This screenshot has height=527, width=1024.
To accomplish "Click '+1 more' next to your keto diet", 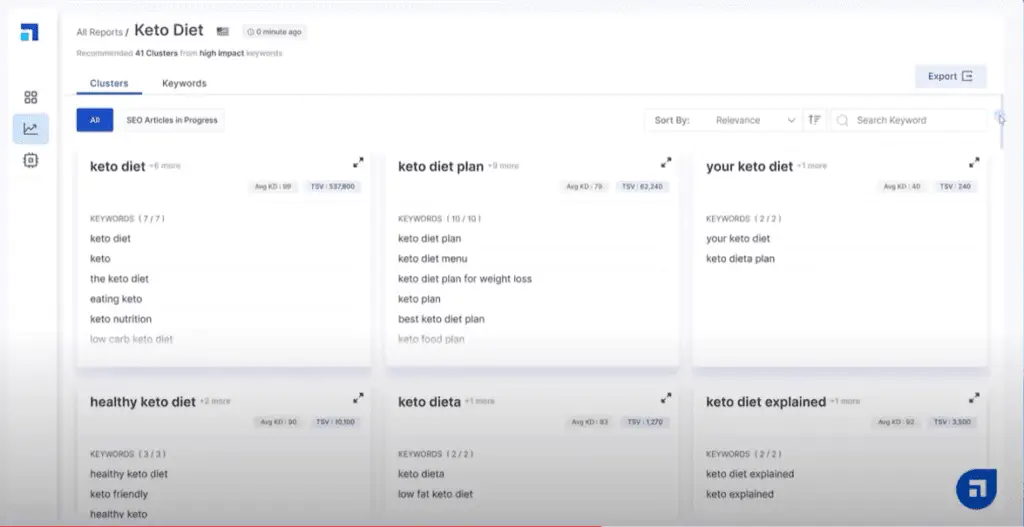I will [812, 166].
